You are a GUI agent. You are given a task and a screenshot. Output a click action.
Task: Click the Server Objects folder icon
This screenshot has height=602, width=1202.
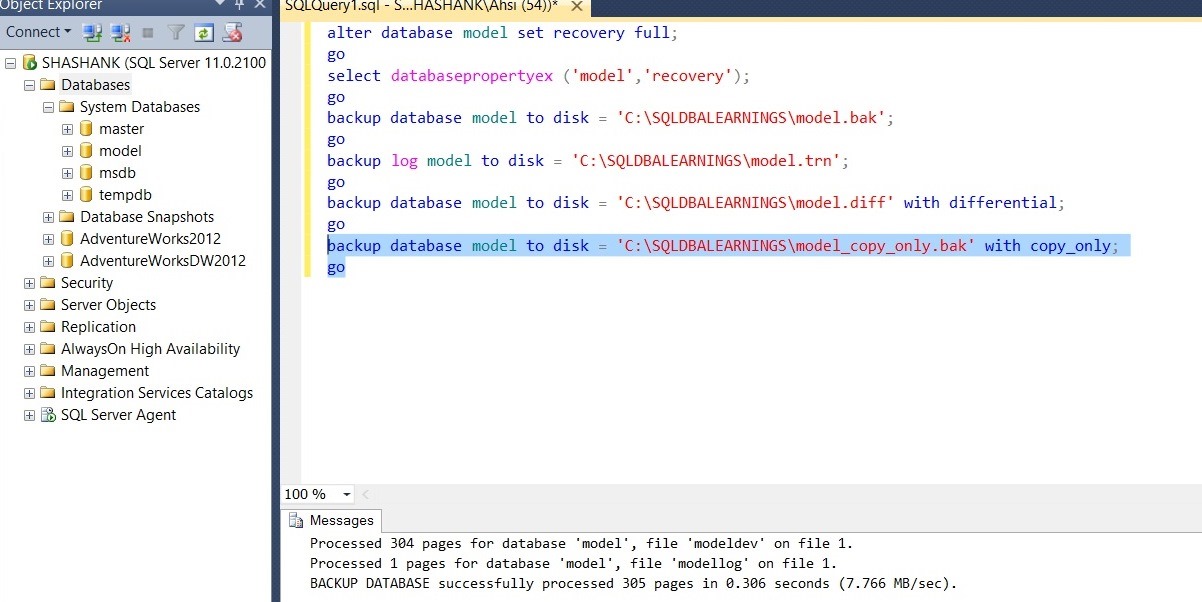tap(48, 305)
